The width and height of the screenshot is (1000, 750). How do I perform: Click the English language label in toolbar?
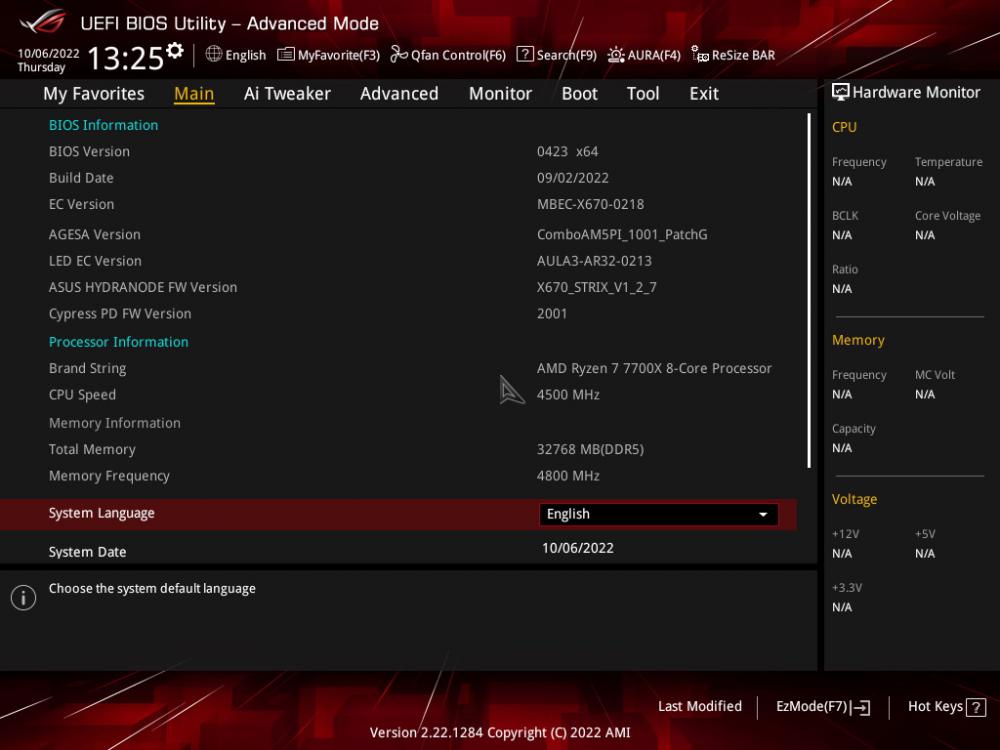246,55
